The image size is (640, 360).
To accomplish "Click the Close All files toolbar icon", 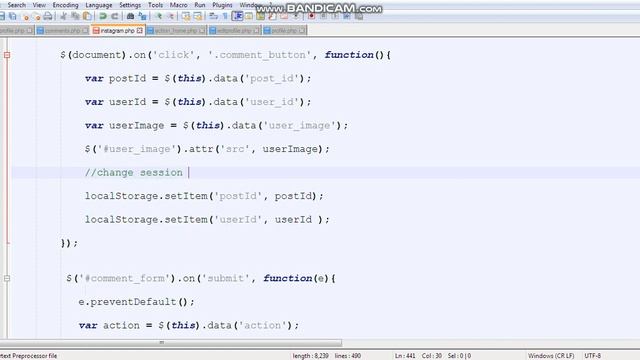I will tap(37, 17).
